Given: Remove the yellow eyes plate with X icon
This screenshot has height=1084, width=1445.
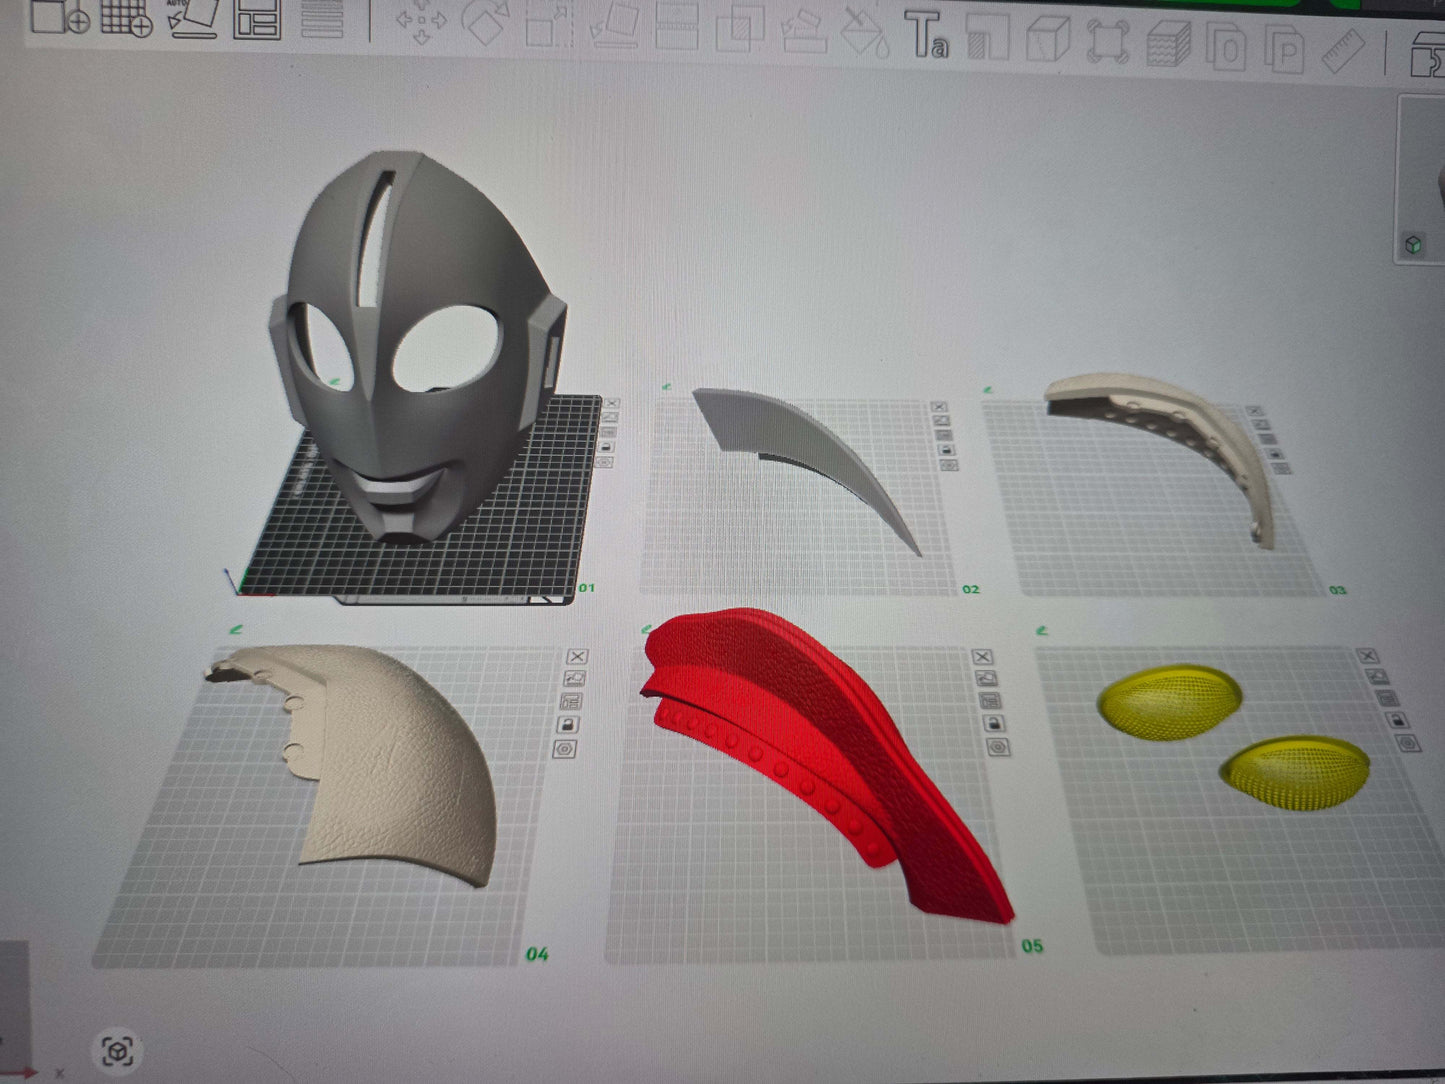Looking at the screenshot, I should [1368, 656].
